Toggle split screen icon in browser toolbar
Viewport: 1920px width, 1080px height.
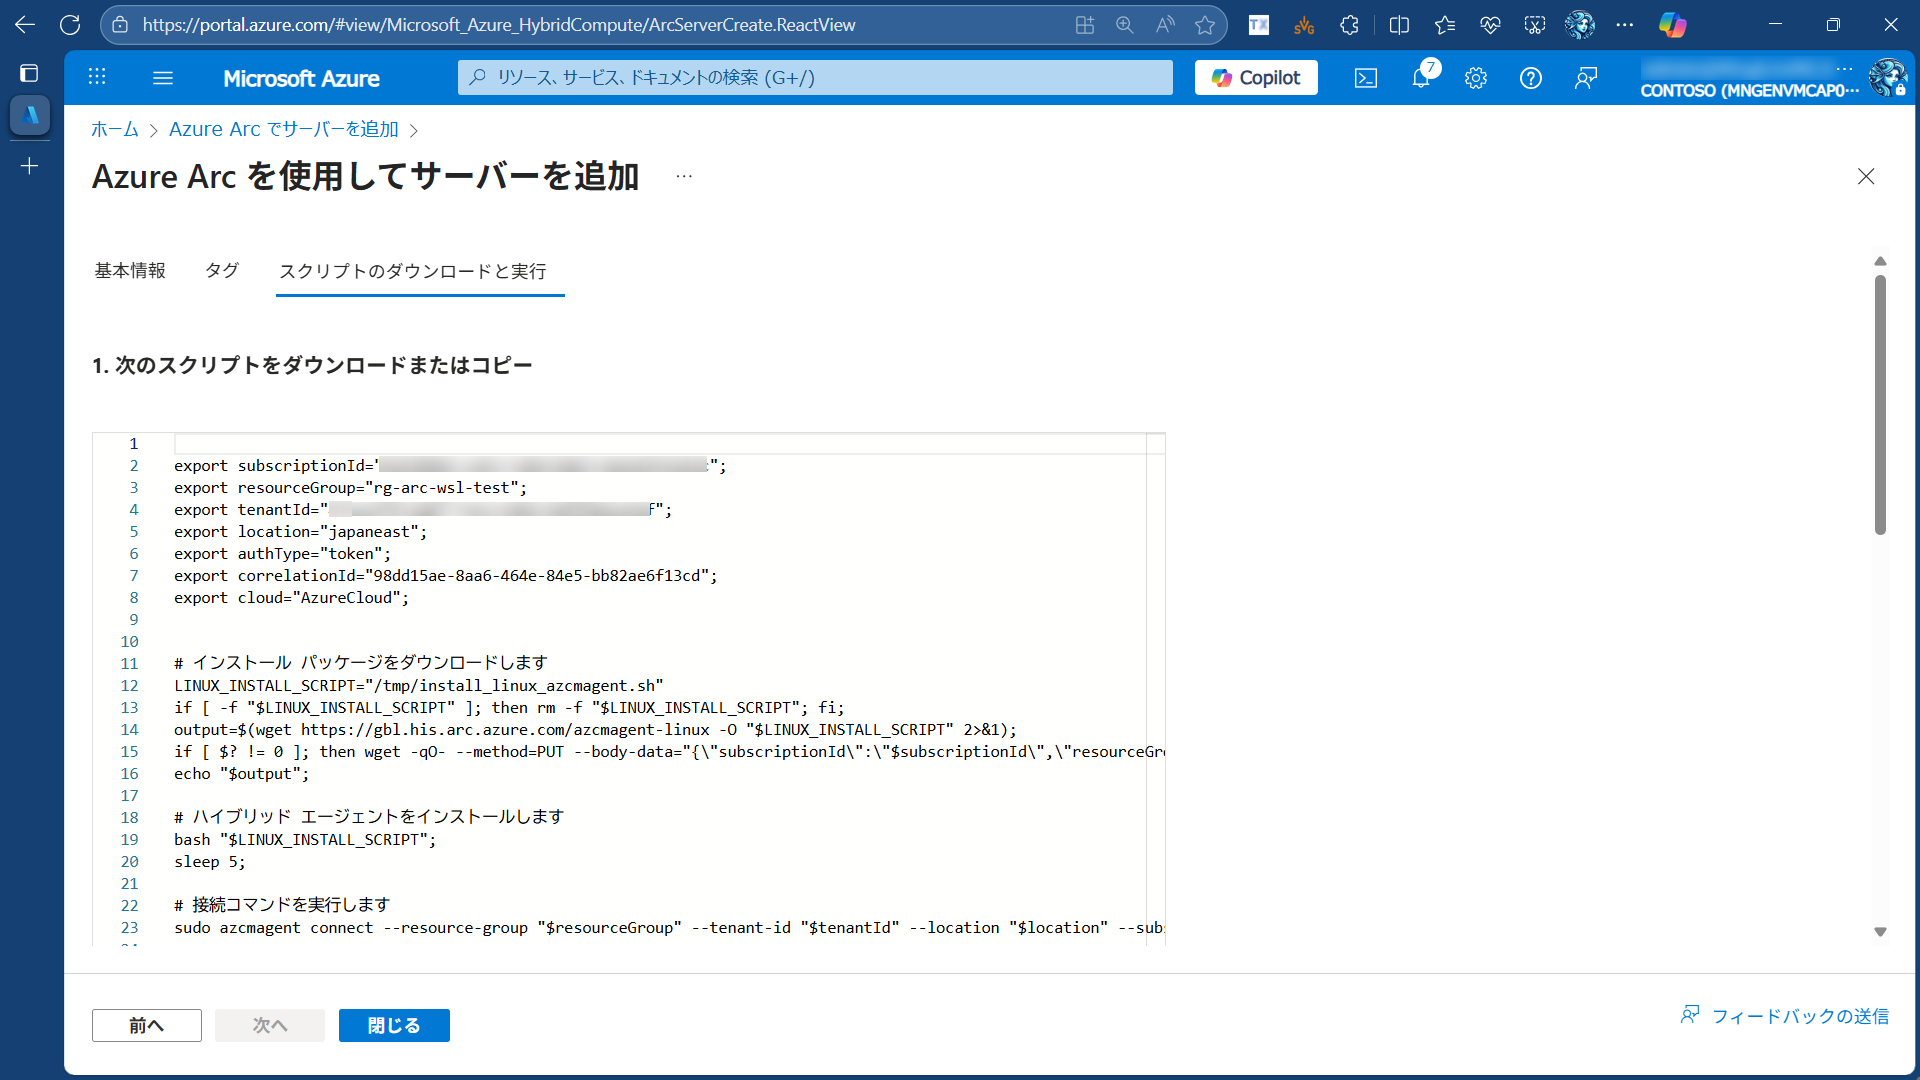1399,25
